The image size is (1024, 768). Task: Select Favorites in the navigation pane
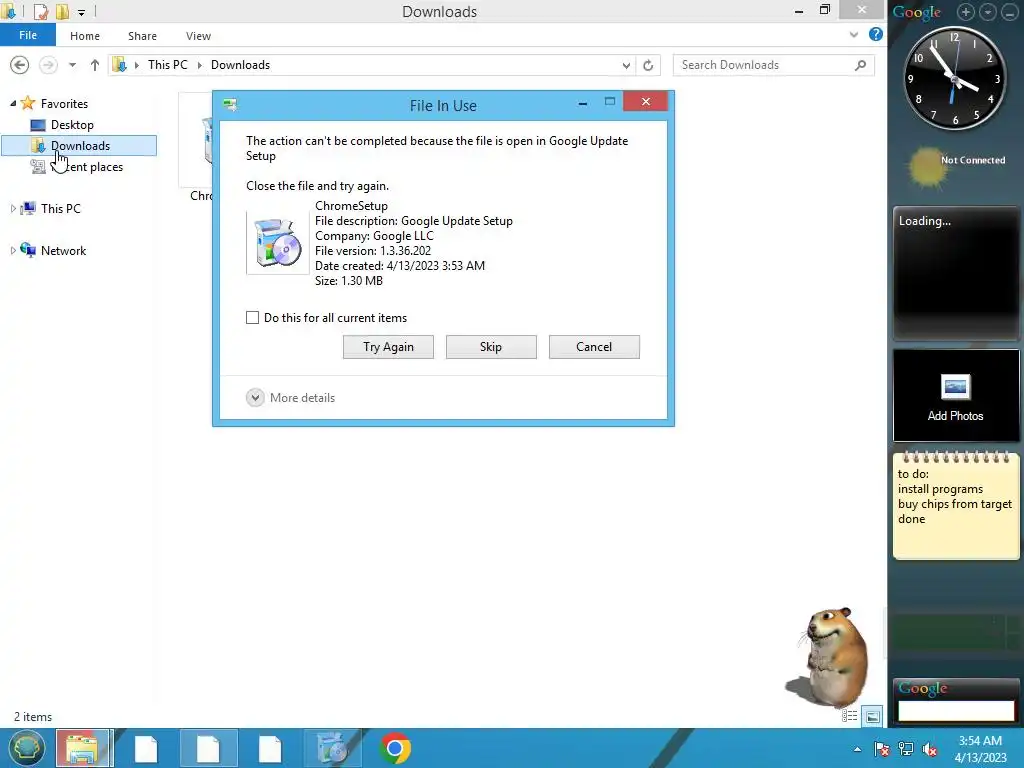[x=64, y=103]
